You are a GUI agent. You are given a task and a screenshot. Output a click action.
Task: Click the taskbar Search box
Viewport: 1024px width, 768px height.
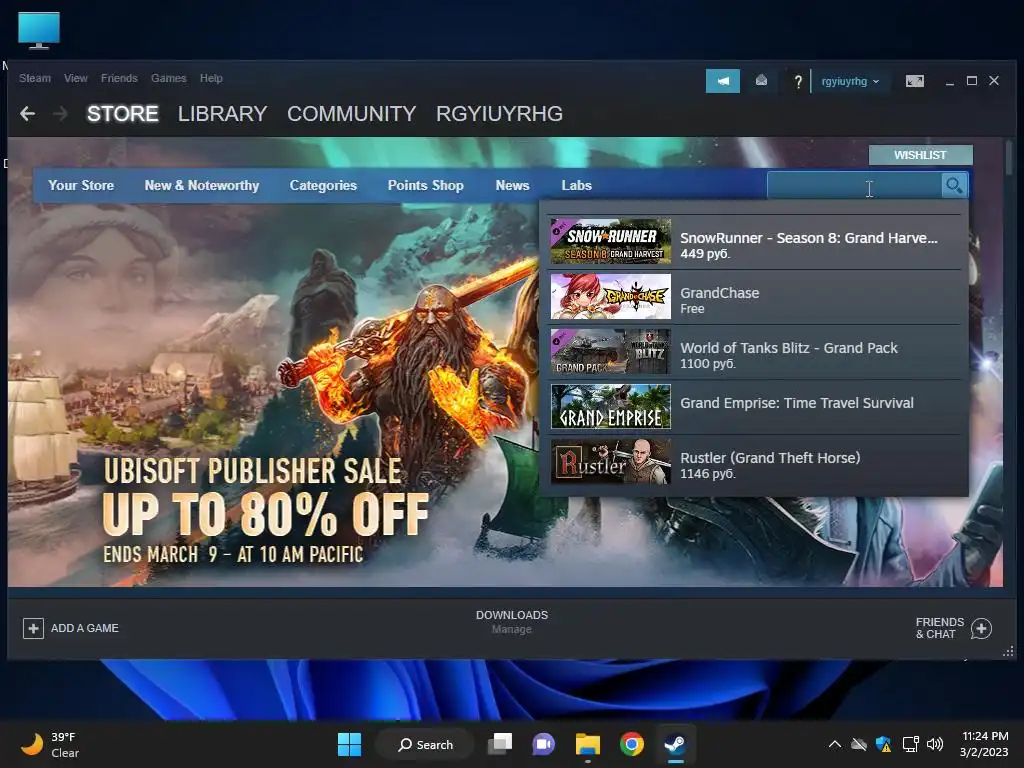424,744
